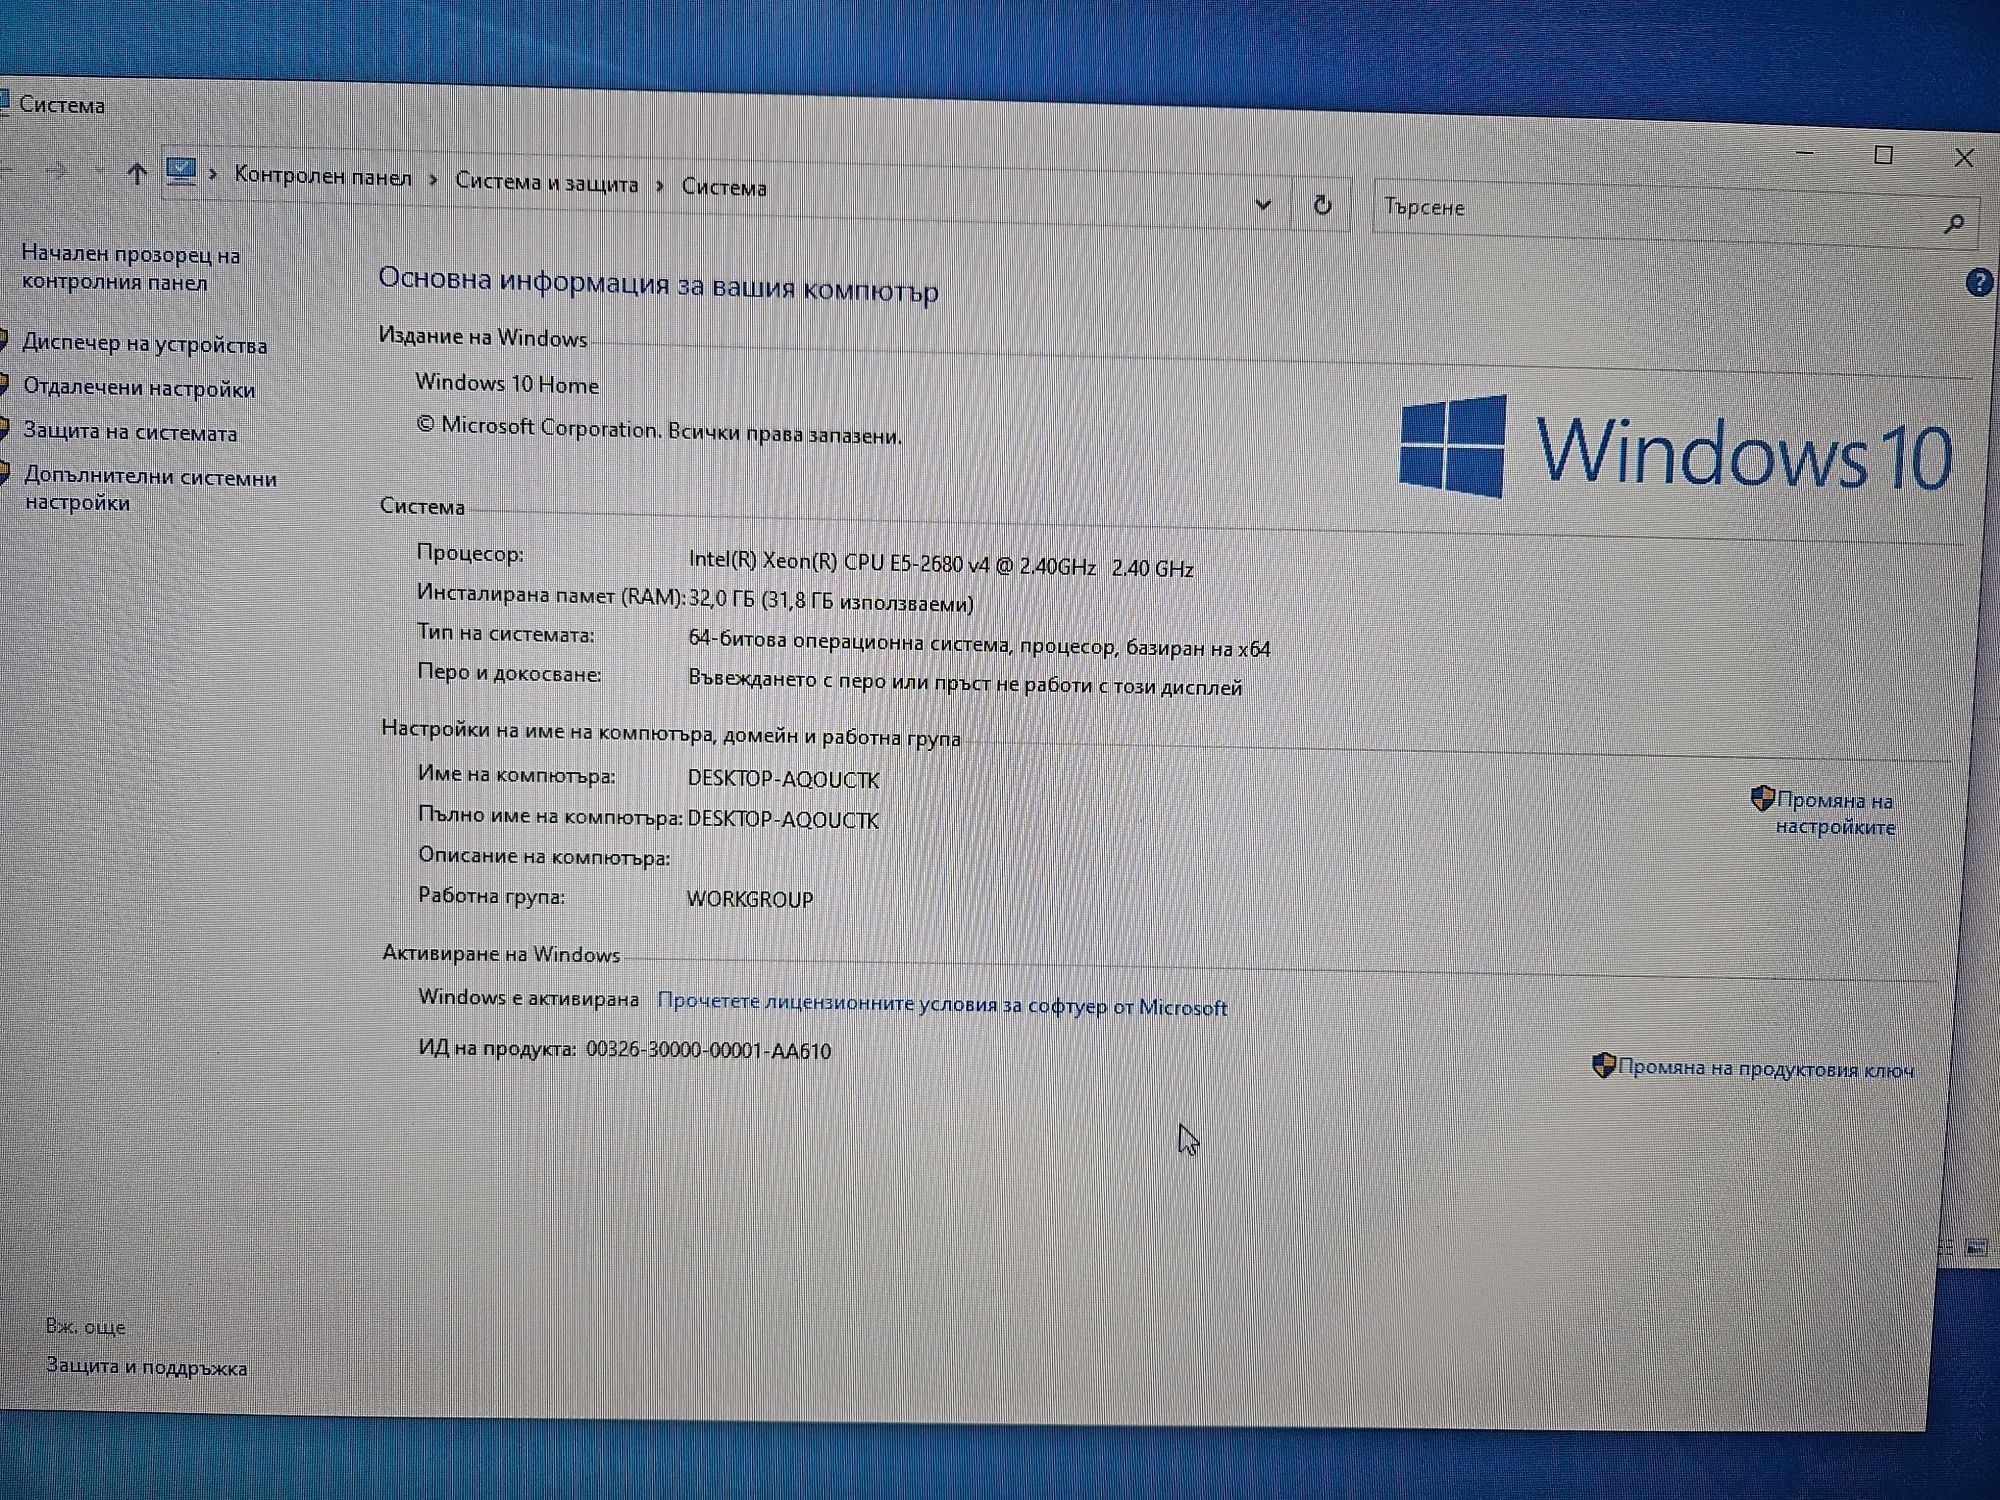
Task: Open the address bar history dropdown arrow
Action: 1263,204
